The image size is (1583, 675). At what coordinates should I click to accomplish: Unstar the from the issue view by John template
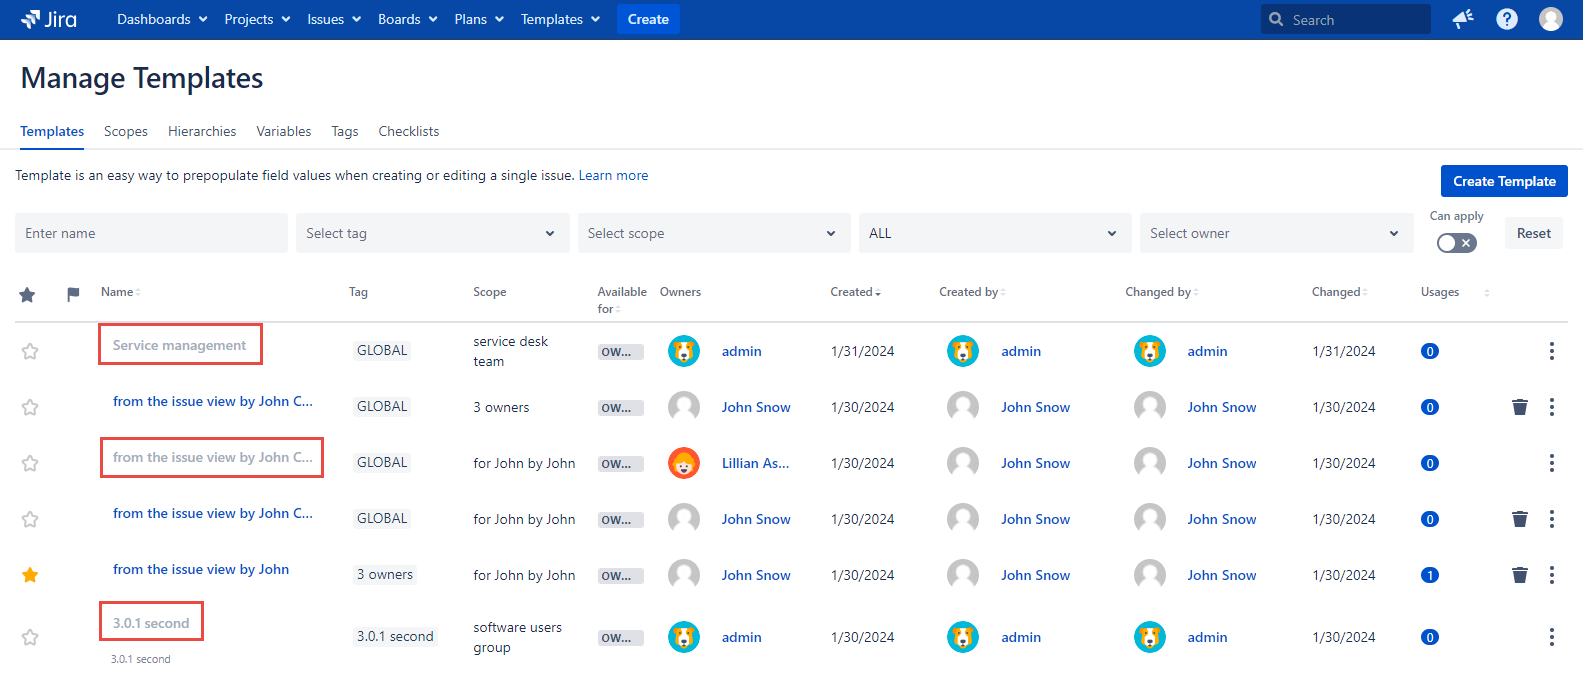click(x=30, y=575)
